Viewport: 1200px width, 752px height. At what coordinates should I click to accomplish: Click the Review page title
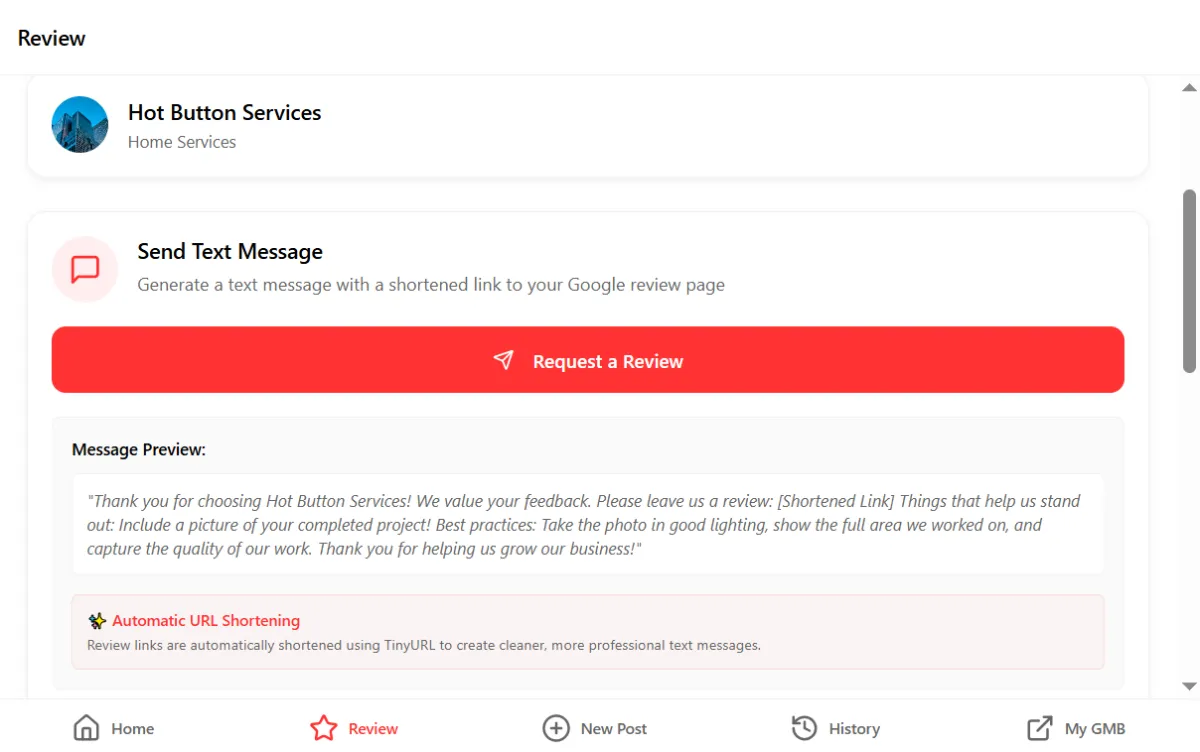tap(52, 38)
